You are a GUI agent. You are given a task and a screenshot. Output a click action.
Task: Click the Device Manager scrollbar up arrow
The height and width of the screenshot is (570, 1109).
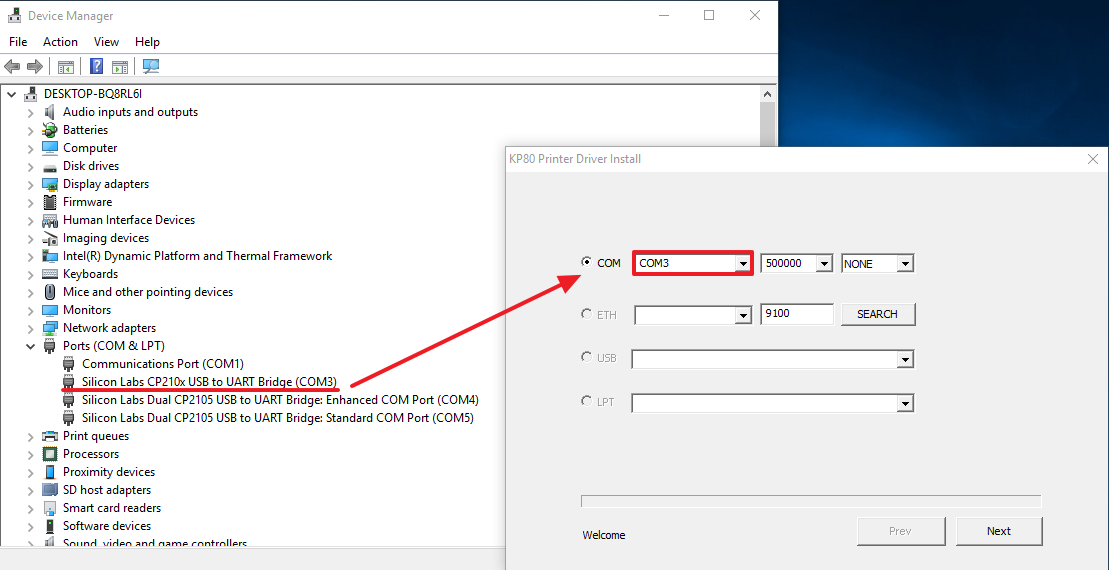pos(767,93)
